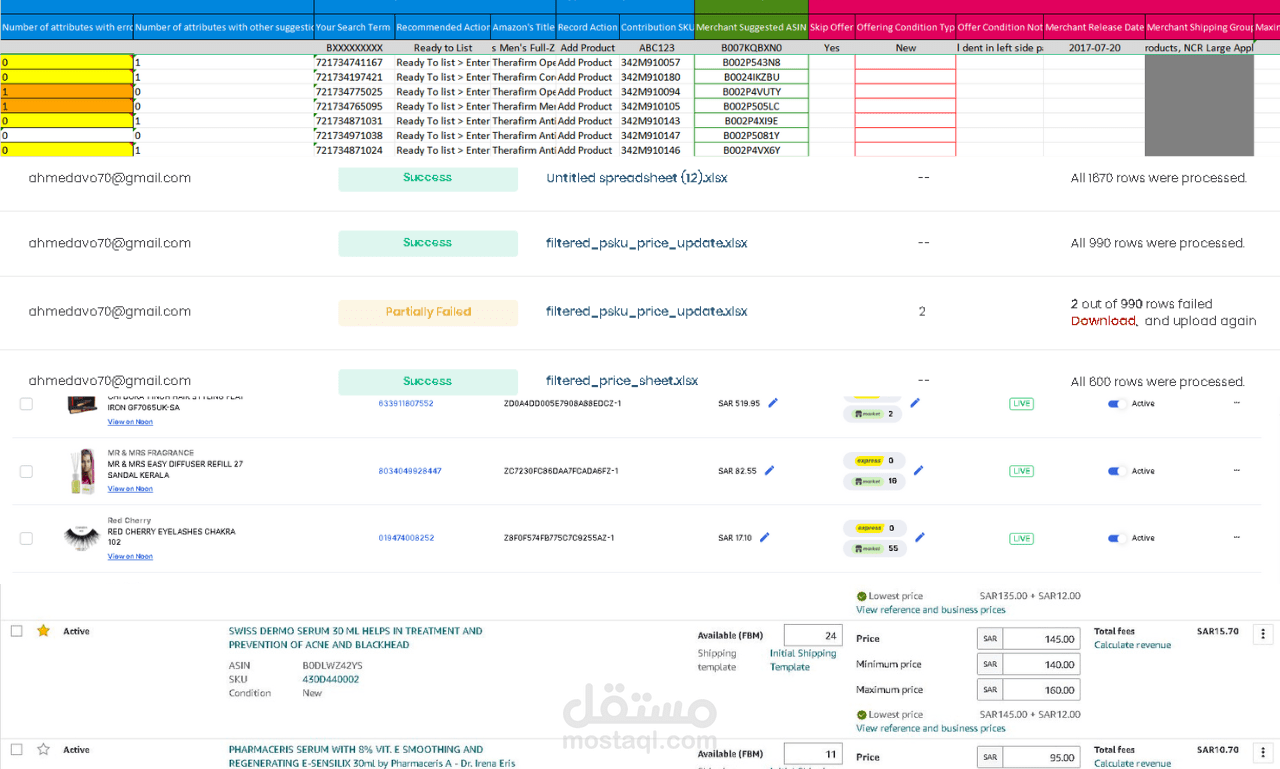Open Pharmaceris Serum listing title
This screenshot has width=1280, height=769.
(x=371, y=756)
